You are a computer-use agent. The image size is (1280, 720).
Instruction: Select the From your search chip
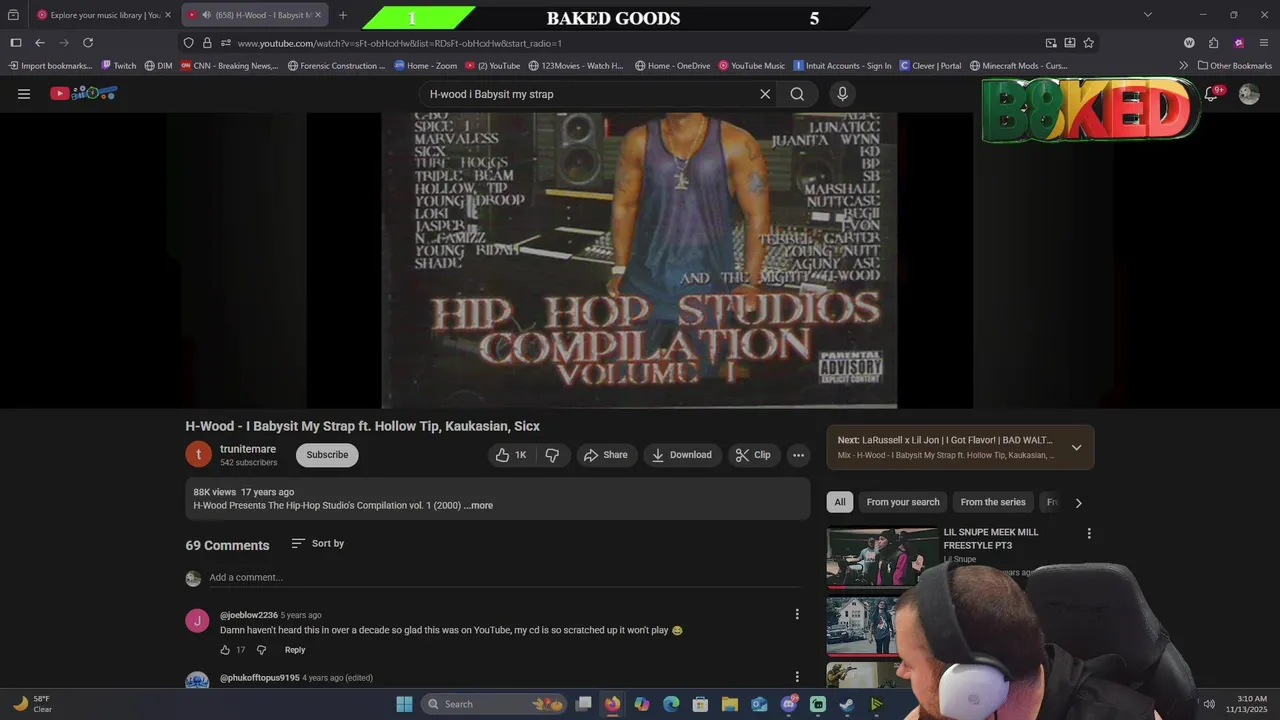coord(903,502)
